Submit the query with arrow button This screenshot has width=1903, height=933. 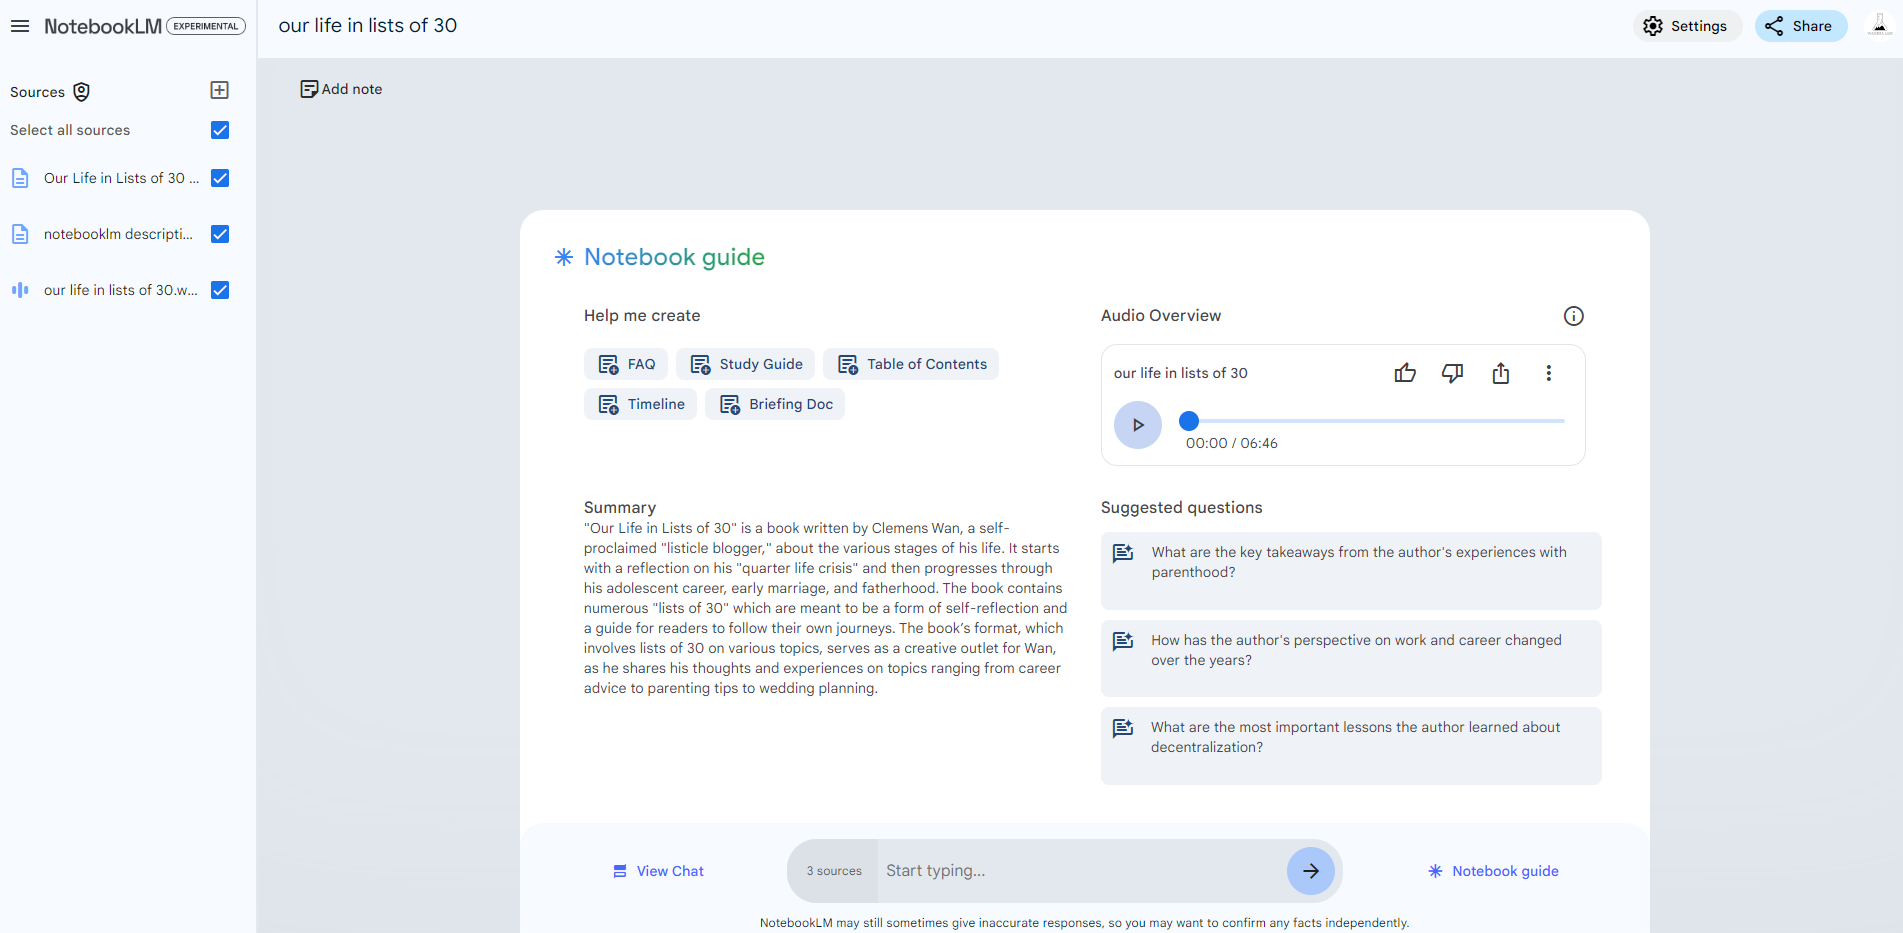tap(1310, 871)
